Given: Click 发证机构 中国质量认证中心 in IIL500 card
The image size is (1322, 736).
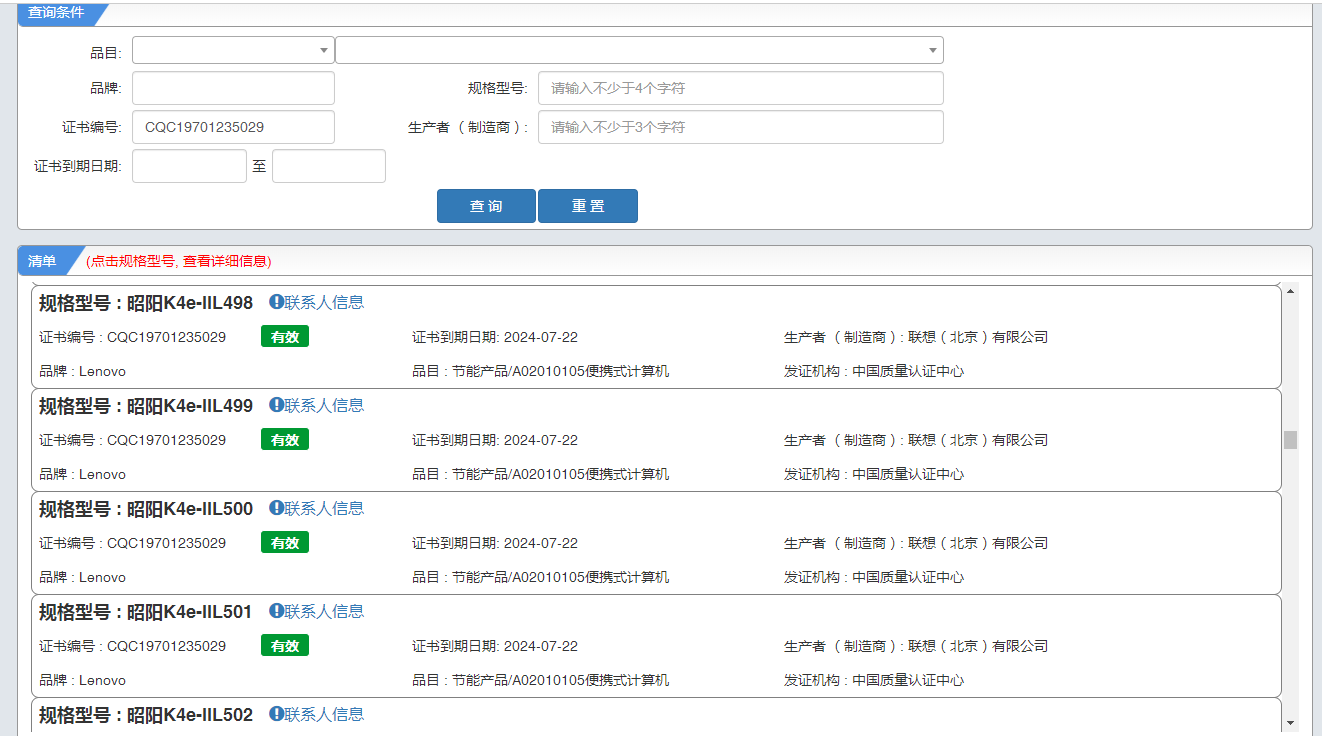Looking at the screenshot, I should pyautogui.click(x=874, y=577).
